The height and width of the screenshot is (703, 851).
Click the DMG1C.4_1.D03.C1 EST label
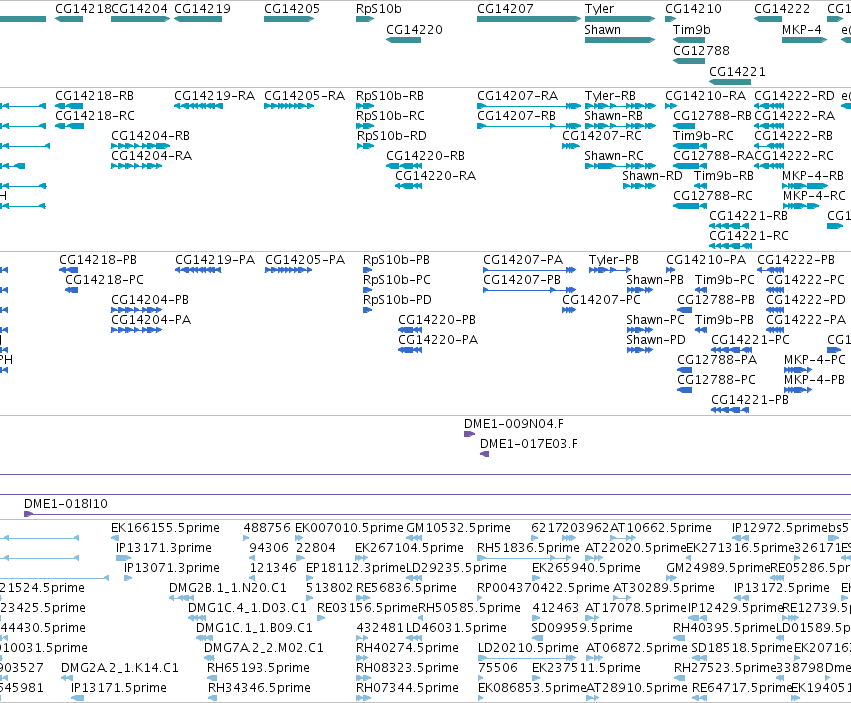click(247, 609)
